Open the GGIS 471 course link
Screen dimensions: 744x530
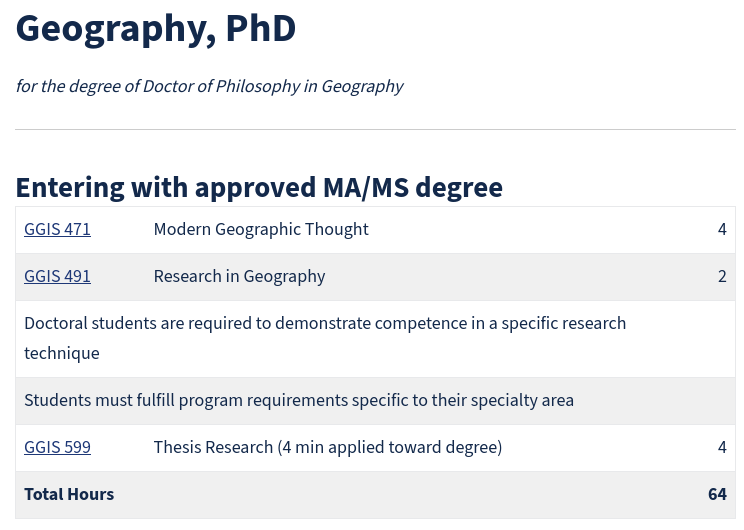coord(57,229)
